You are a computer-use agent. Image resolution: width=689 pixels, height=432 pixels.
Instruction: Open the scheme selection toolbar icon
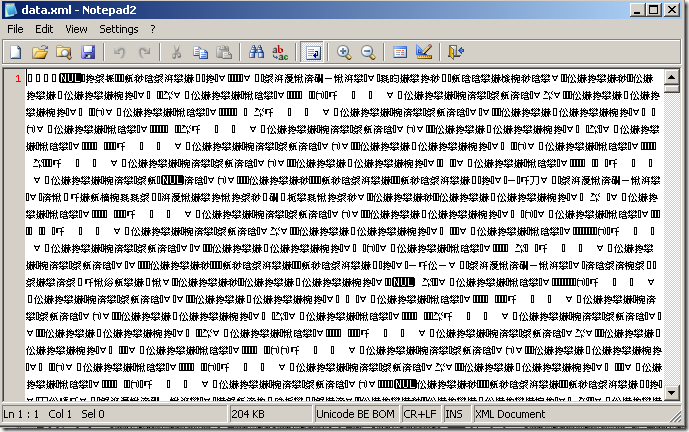click(400, 52)
